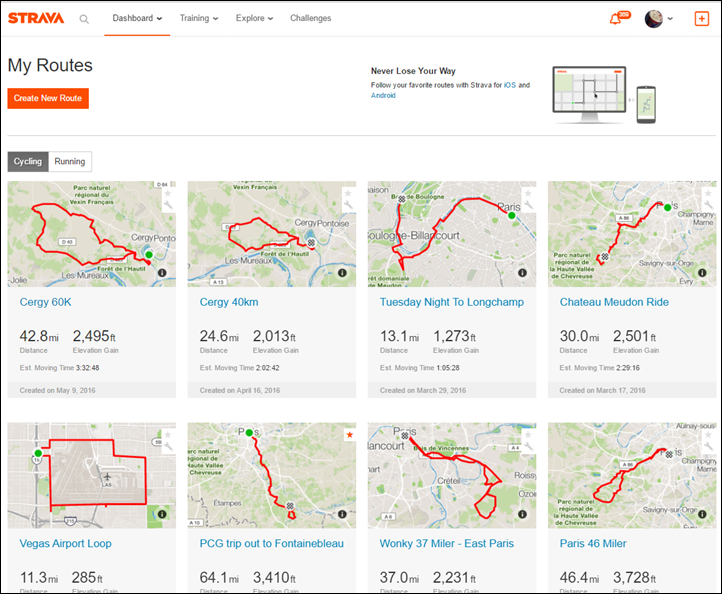Viewport: 722px width, 594px height.
Task: Click info icon on Chateau Meudon Ride map
Action: [702, 273]
